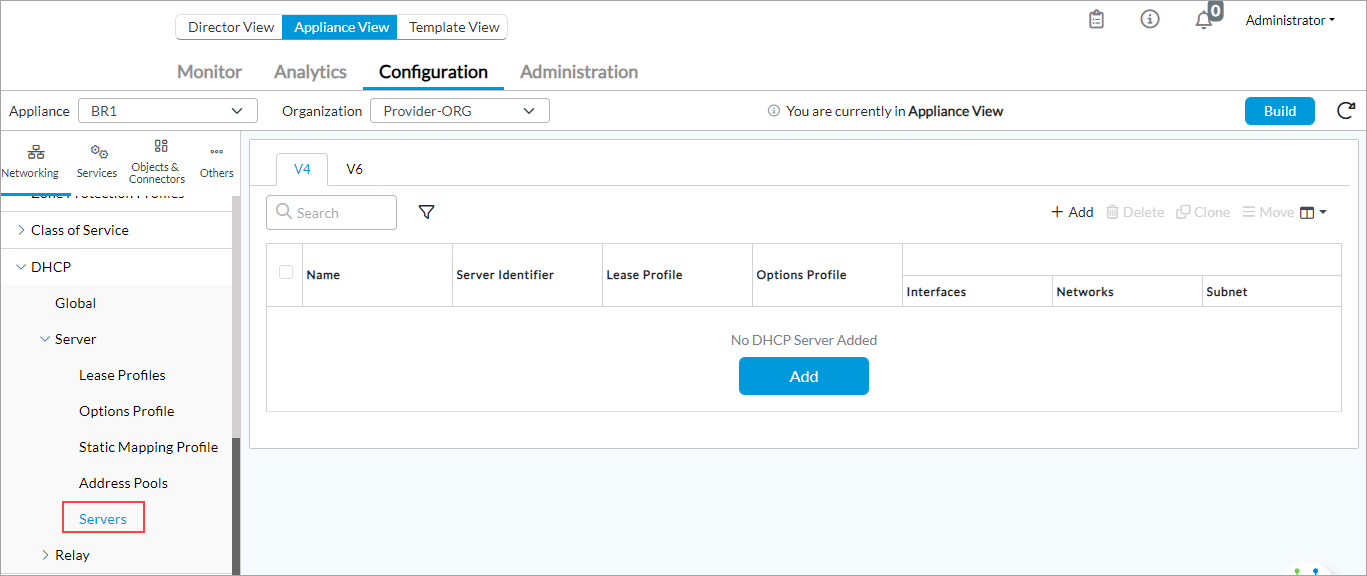
Task: Open the Others ellipsis icon tab
Action: 216,161
